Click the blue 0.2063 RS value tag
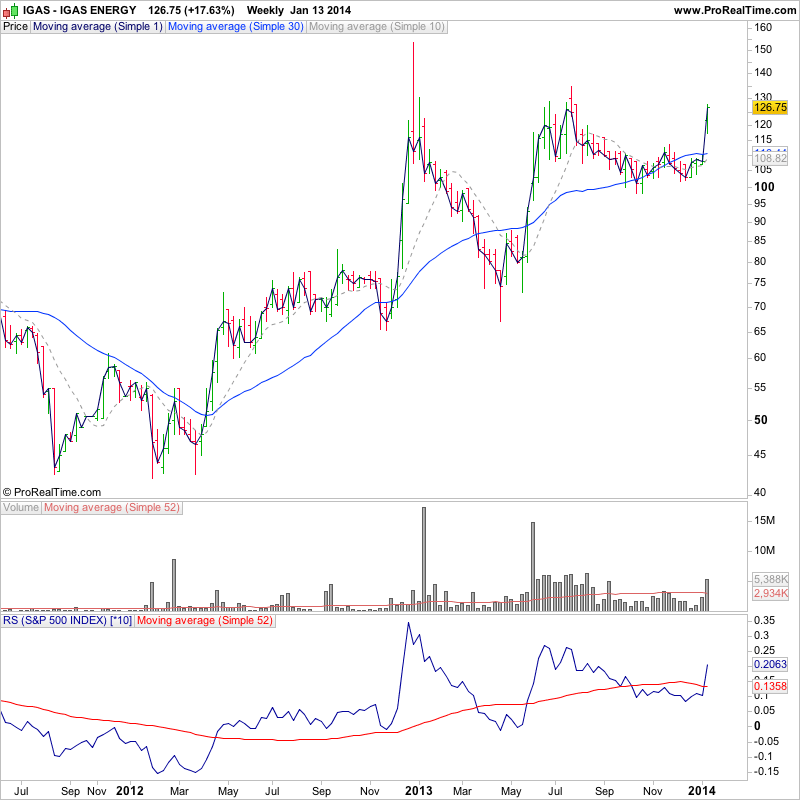800x800 pixels. click(x=770, y=664)
